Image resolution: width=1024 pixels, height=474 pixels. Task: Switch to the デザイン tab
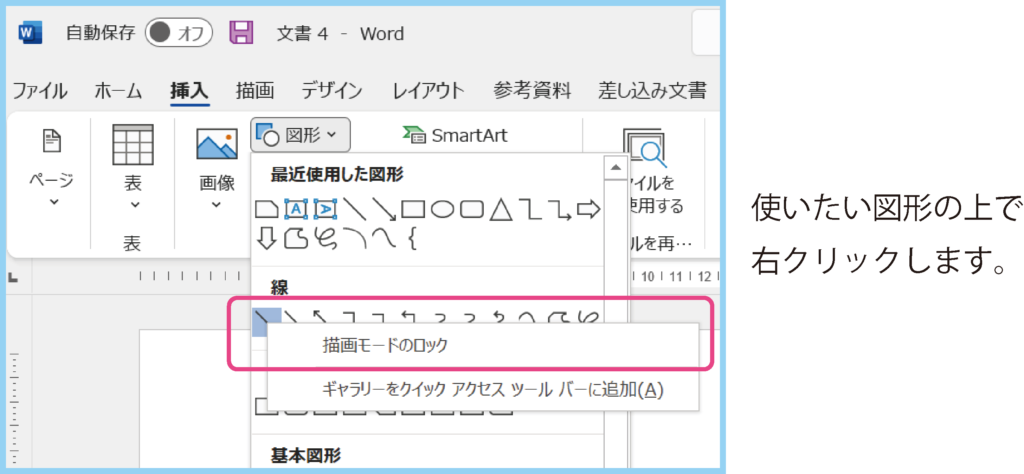point(332,90)
